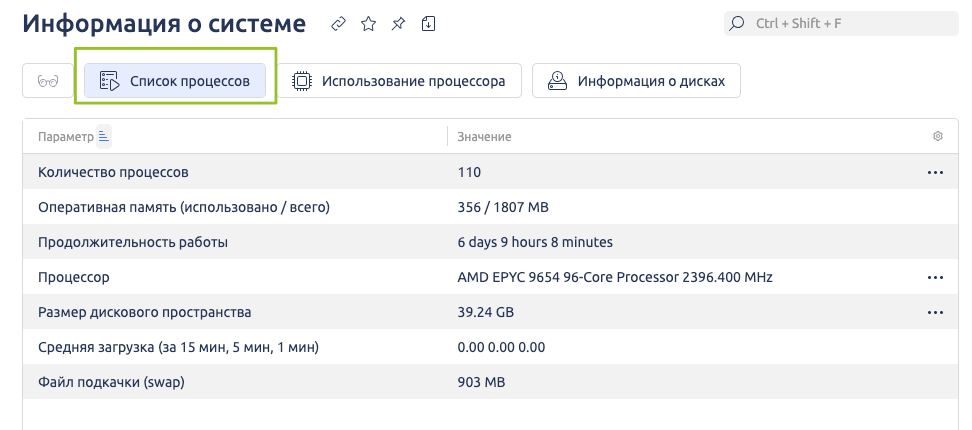Add page to favorites with star icon
This screenshot has width=972, height=430.
click(x=368, y=23)
